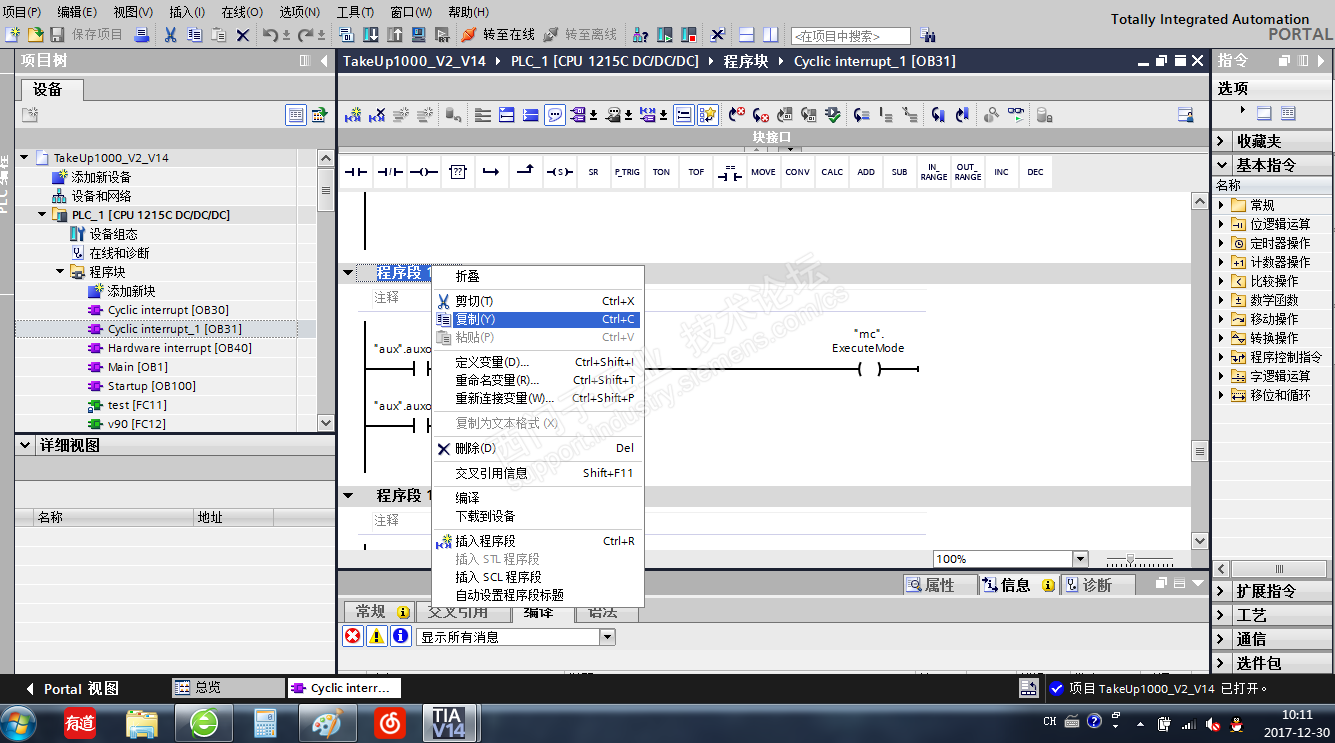Click the upload from device icon
Image resolution: width=1335 pixels, height=743 pixels.
point(395,35)
